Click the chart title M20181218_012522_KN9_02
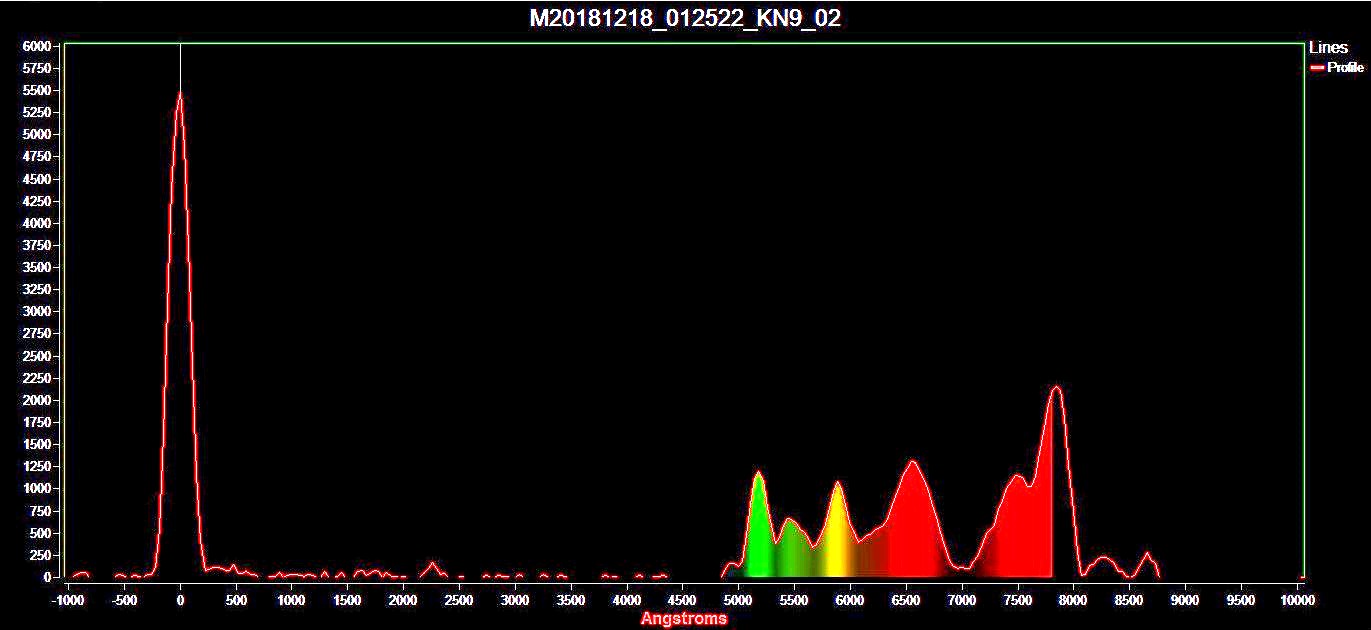 pyautogui.click(x=685, y=18)
